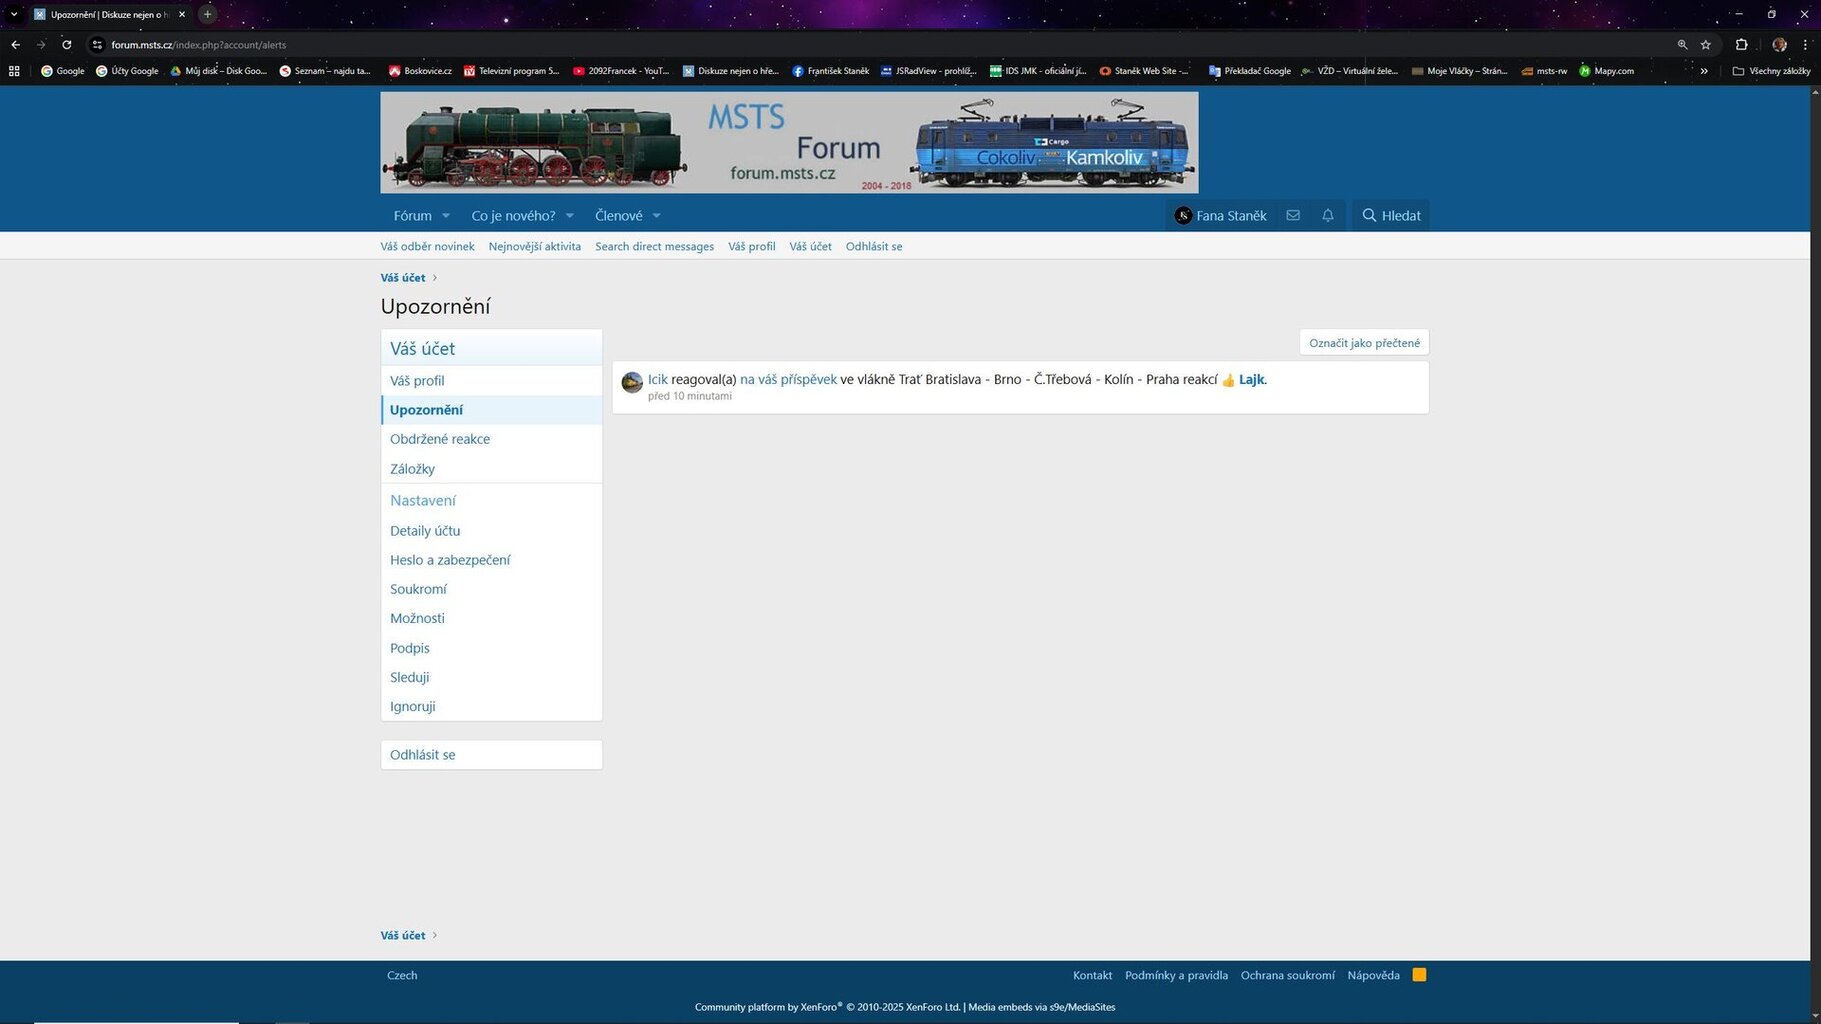Screen dimensions: 1821x1024
Task: Expand the Co je nového? dropdown arrow
Action: pos(570,216)
